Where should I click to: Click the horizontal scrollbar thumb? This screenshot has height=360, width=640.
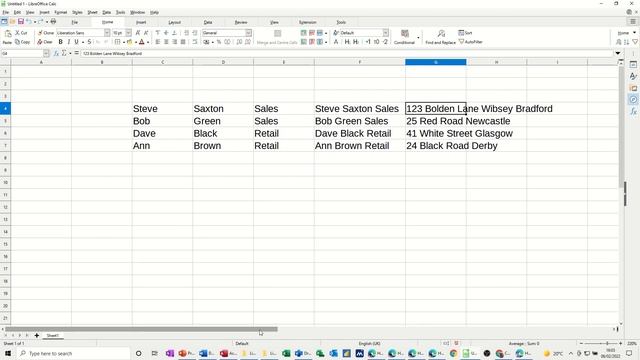pos(141,329)
